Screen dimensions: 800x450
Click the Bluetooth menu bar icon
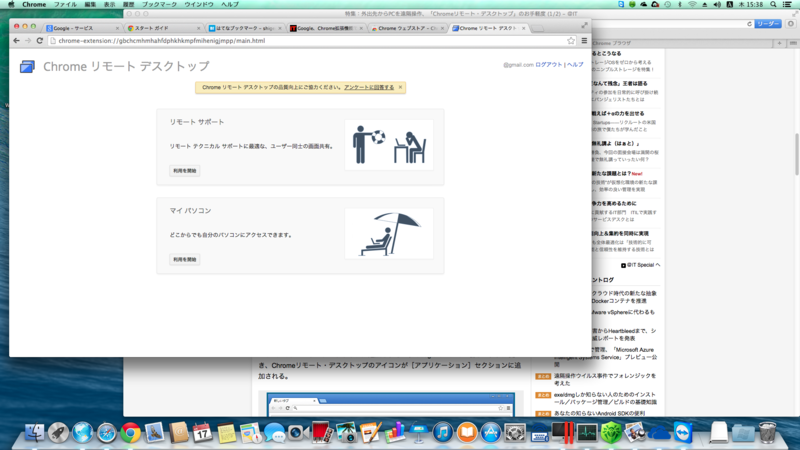(x=680, y=4)
